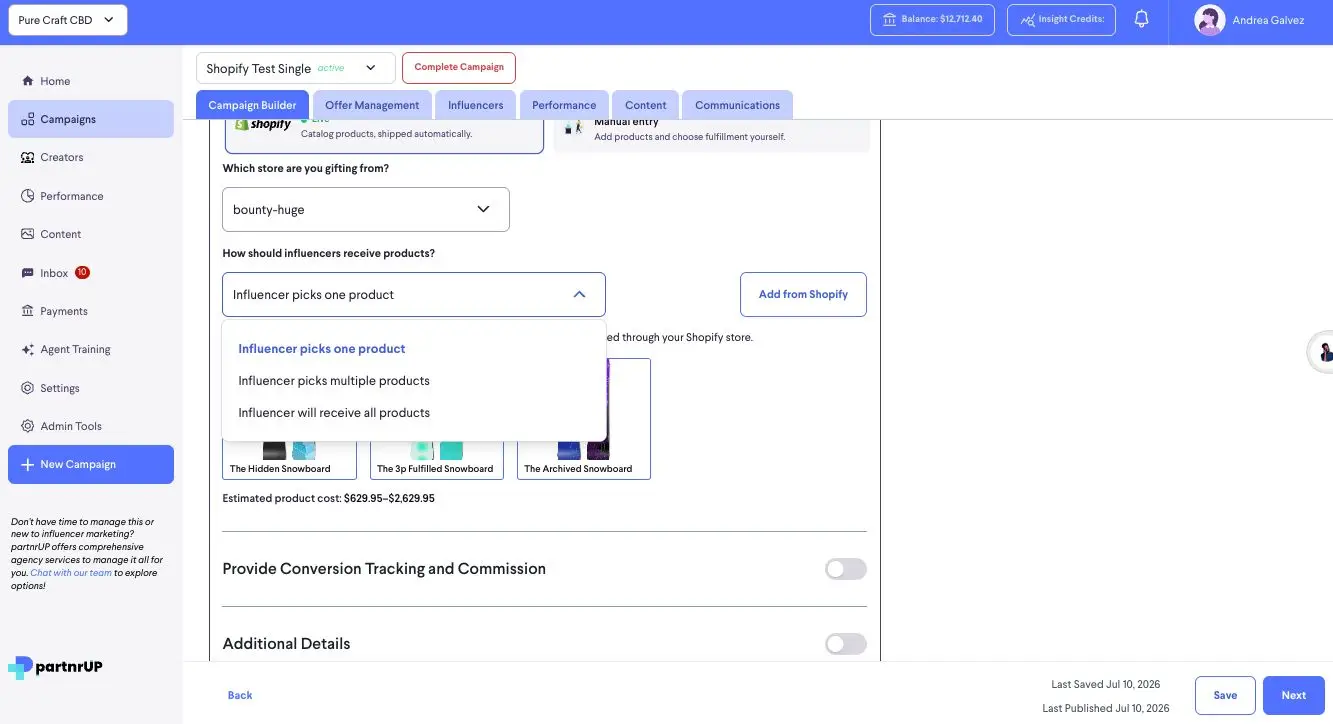Switch to Content tab
The image size is (1333, 724).
[x=646, y=105]
